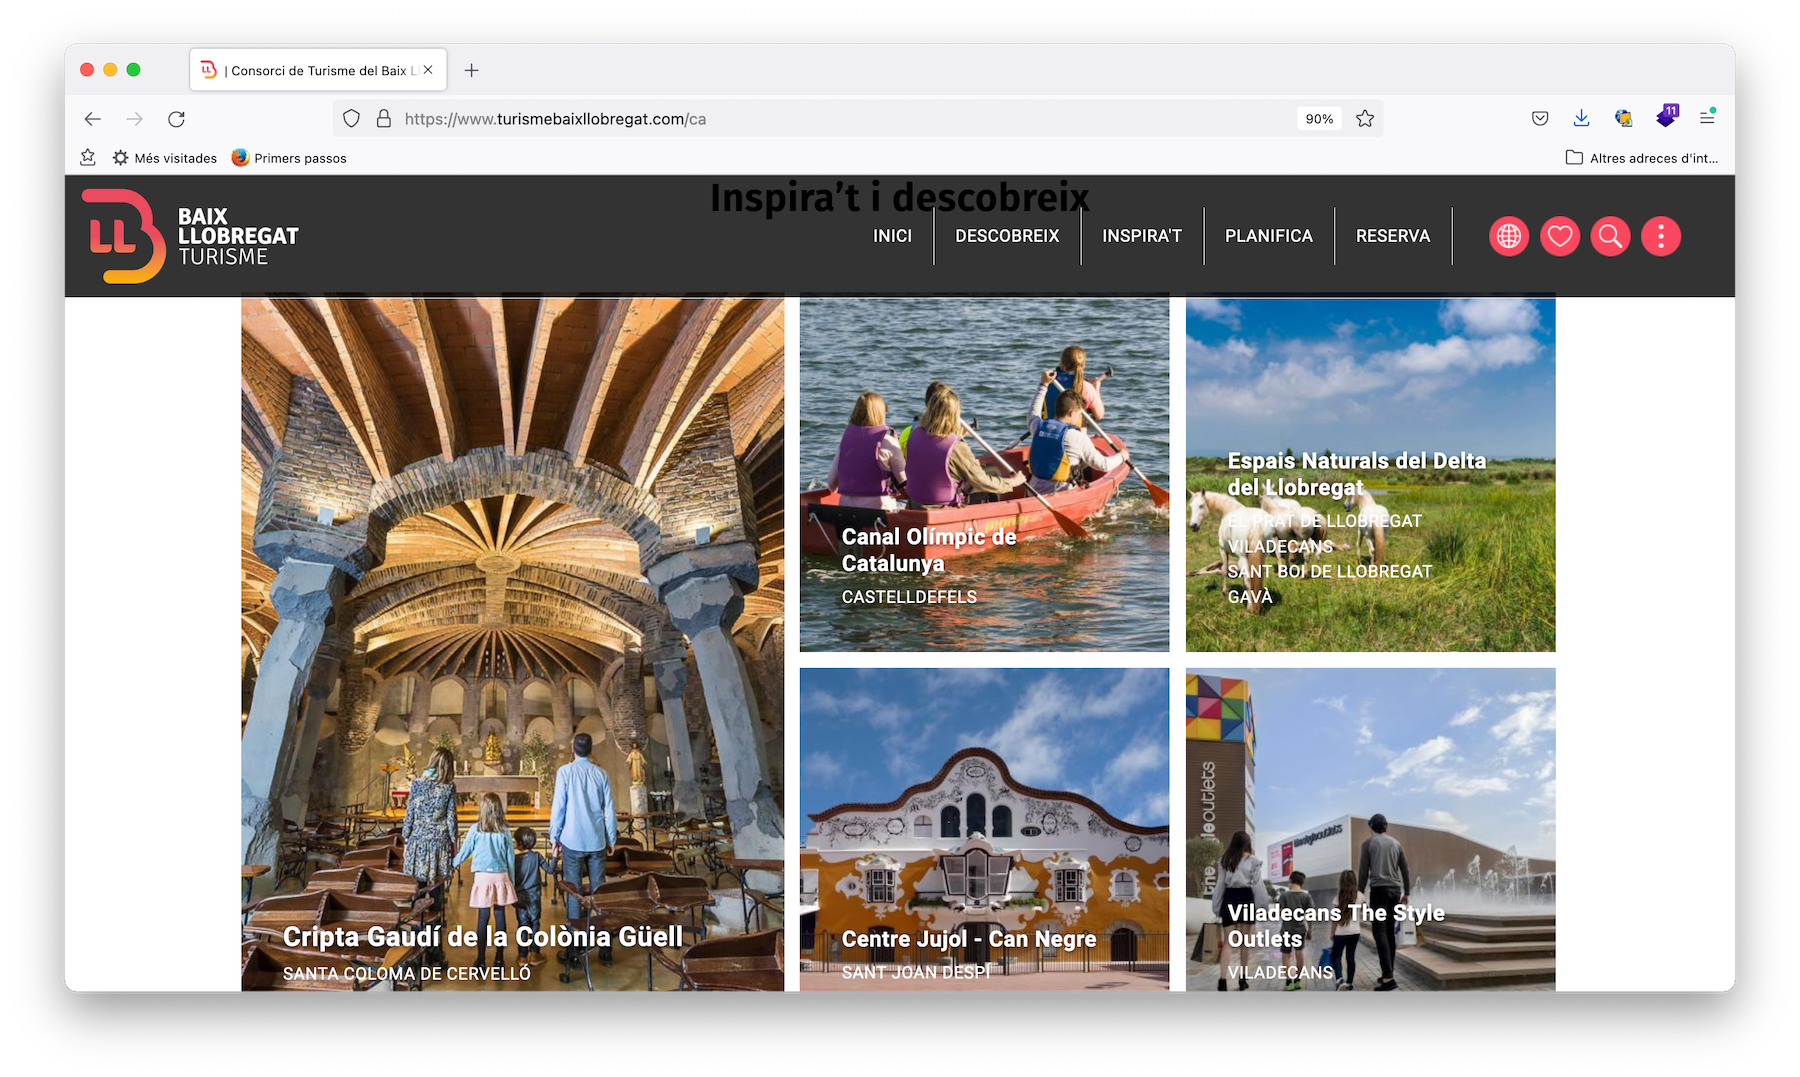Click the RESERVA menu item
Screen dimensions: 1800x1077
coord(1392,236)
